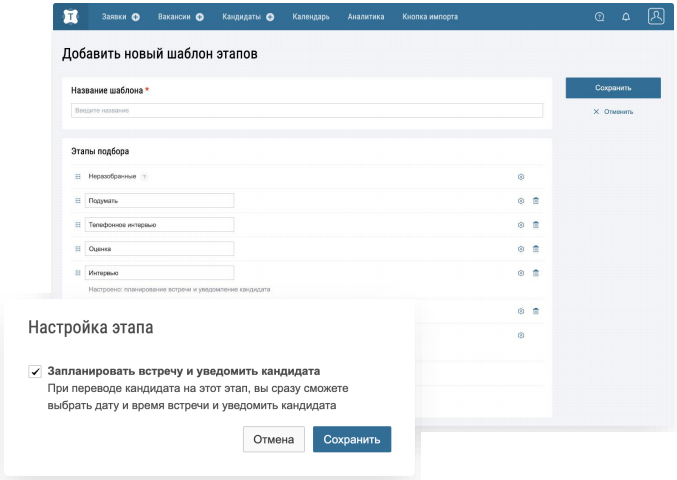Open settings gear for Подумать stage
The image size is (677, 480).
[521, 201]
